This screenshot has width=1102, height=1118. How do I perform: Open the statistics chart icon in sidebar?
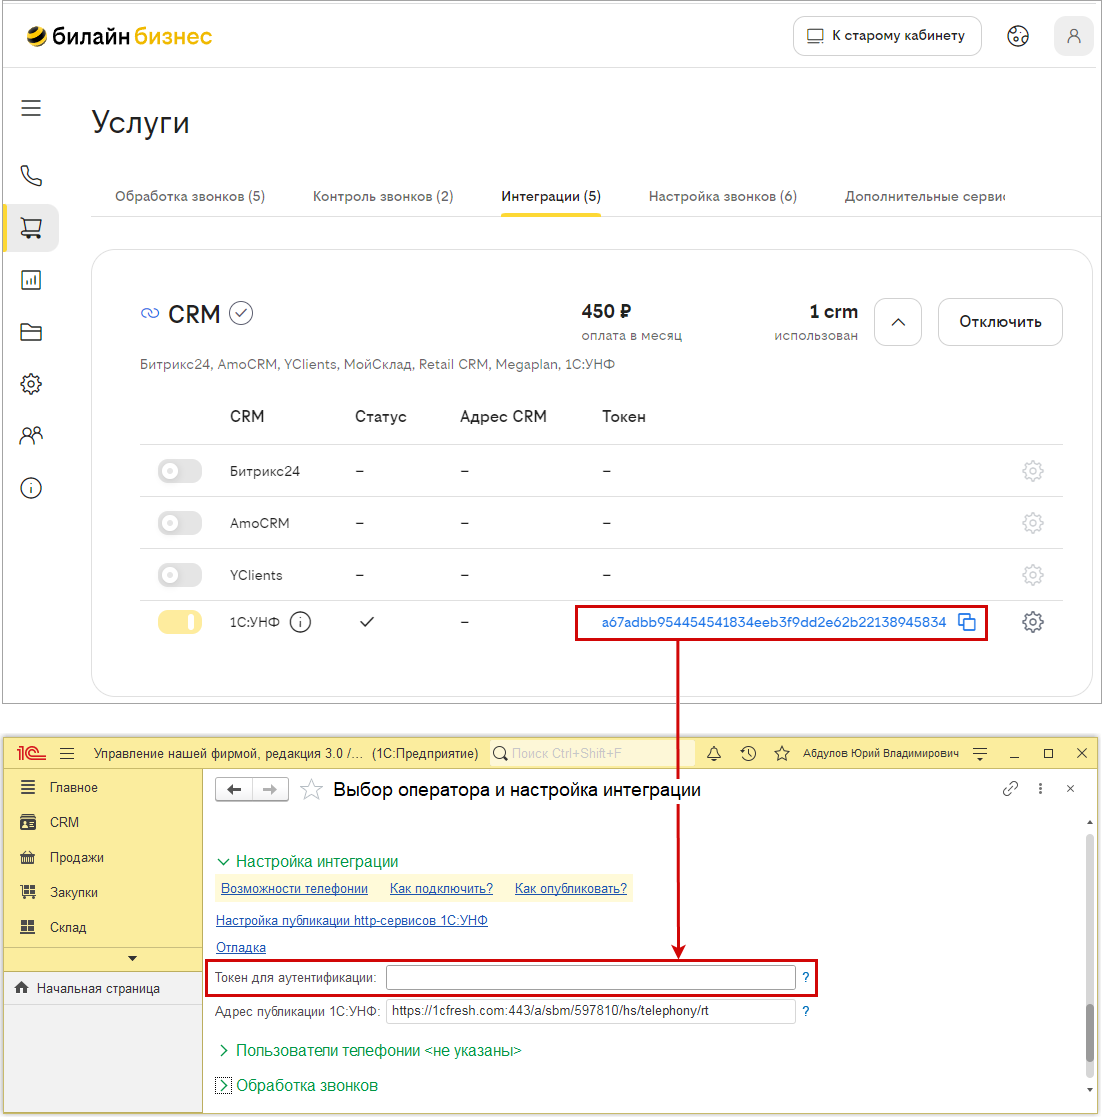coord(31,280)
